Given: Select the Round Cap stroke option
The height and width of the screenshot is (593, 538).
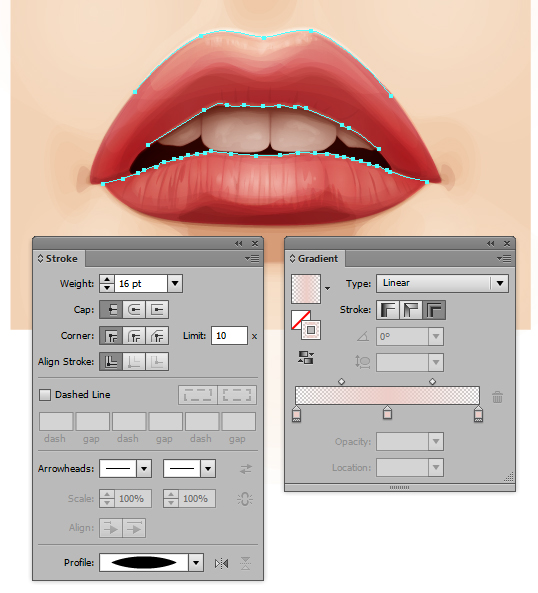Looking at the screenshot, I should coord(134,310).
